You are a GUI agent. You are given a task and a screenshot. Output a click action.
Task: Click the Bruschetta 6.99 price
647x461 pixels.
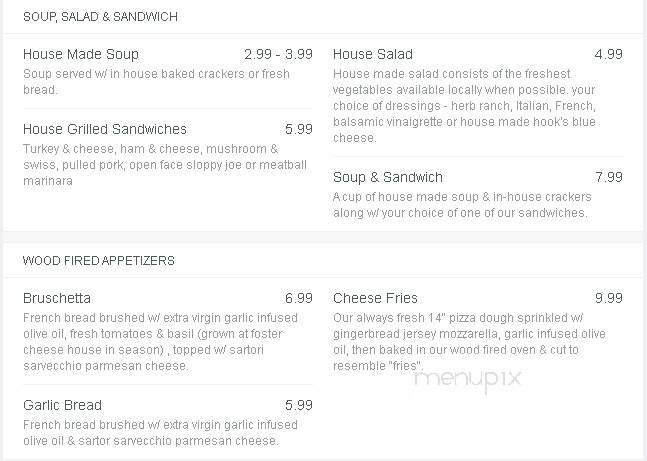[x=298, y=298]
